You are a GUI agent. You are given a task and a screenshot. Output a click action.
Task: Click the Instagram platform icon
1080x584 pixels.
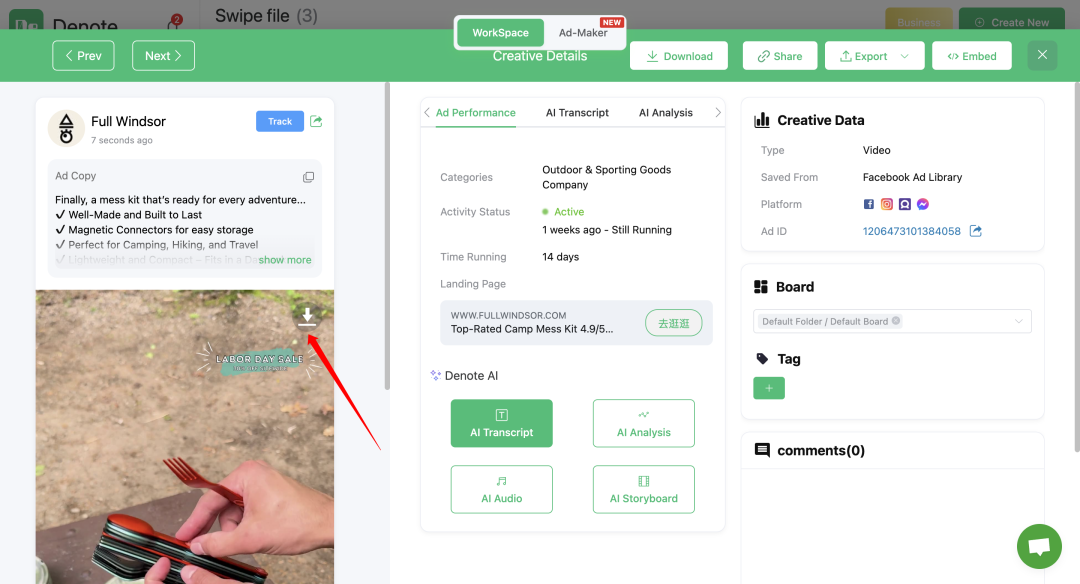tap(886, 204)
